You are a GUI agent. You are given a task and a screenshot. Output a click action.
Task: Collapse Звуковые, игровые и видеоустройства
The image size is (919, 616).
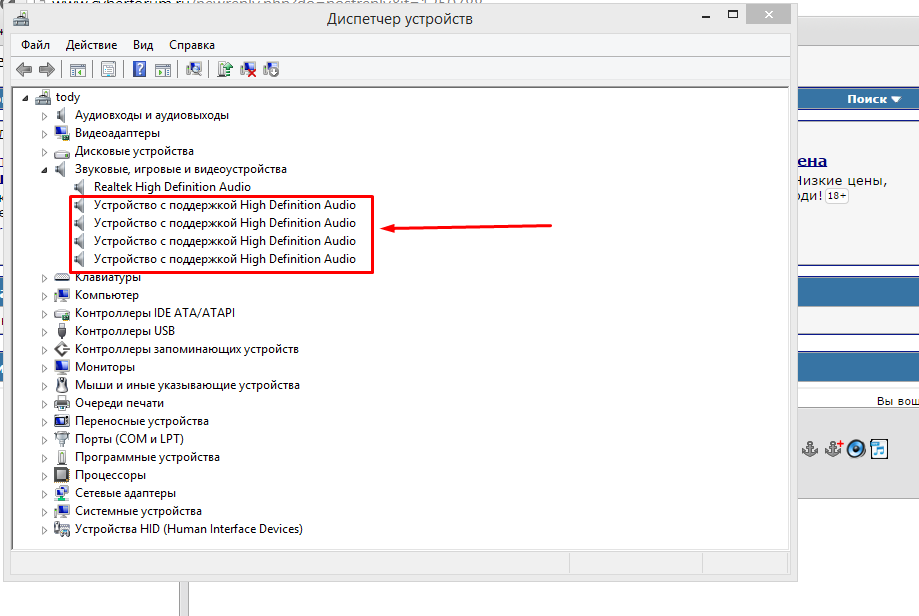[45, 170]
